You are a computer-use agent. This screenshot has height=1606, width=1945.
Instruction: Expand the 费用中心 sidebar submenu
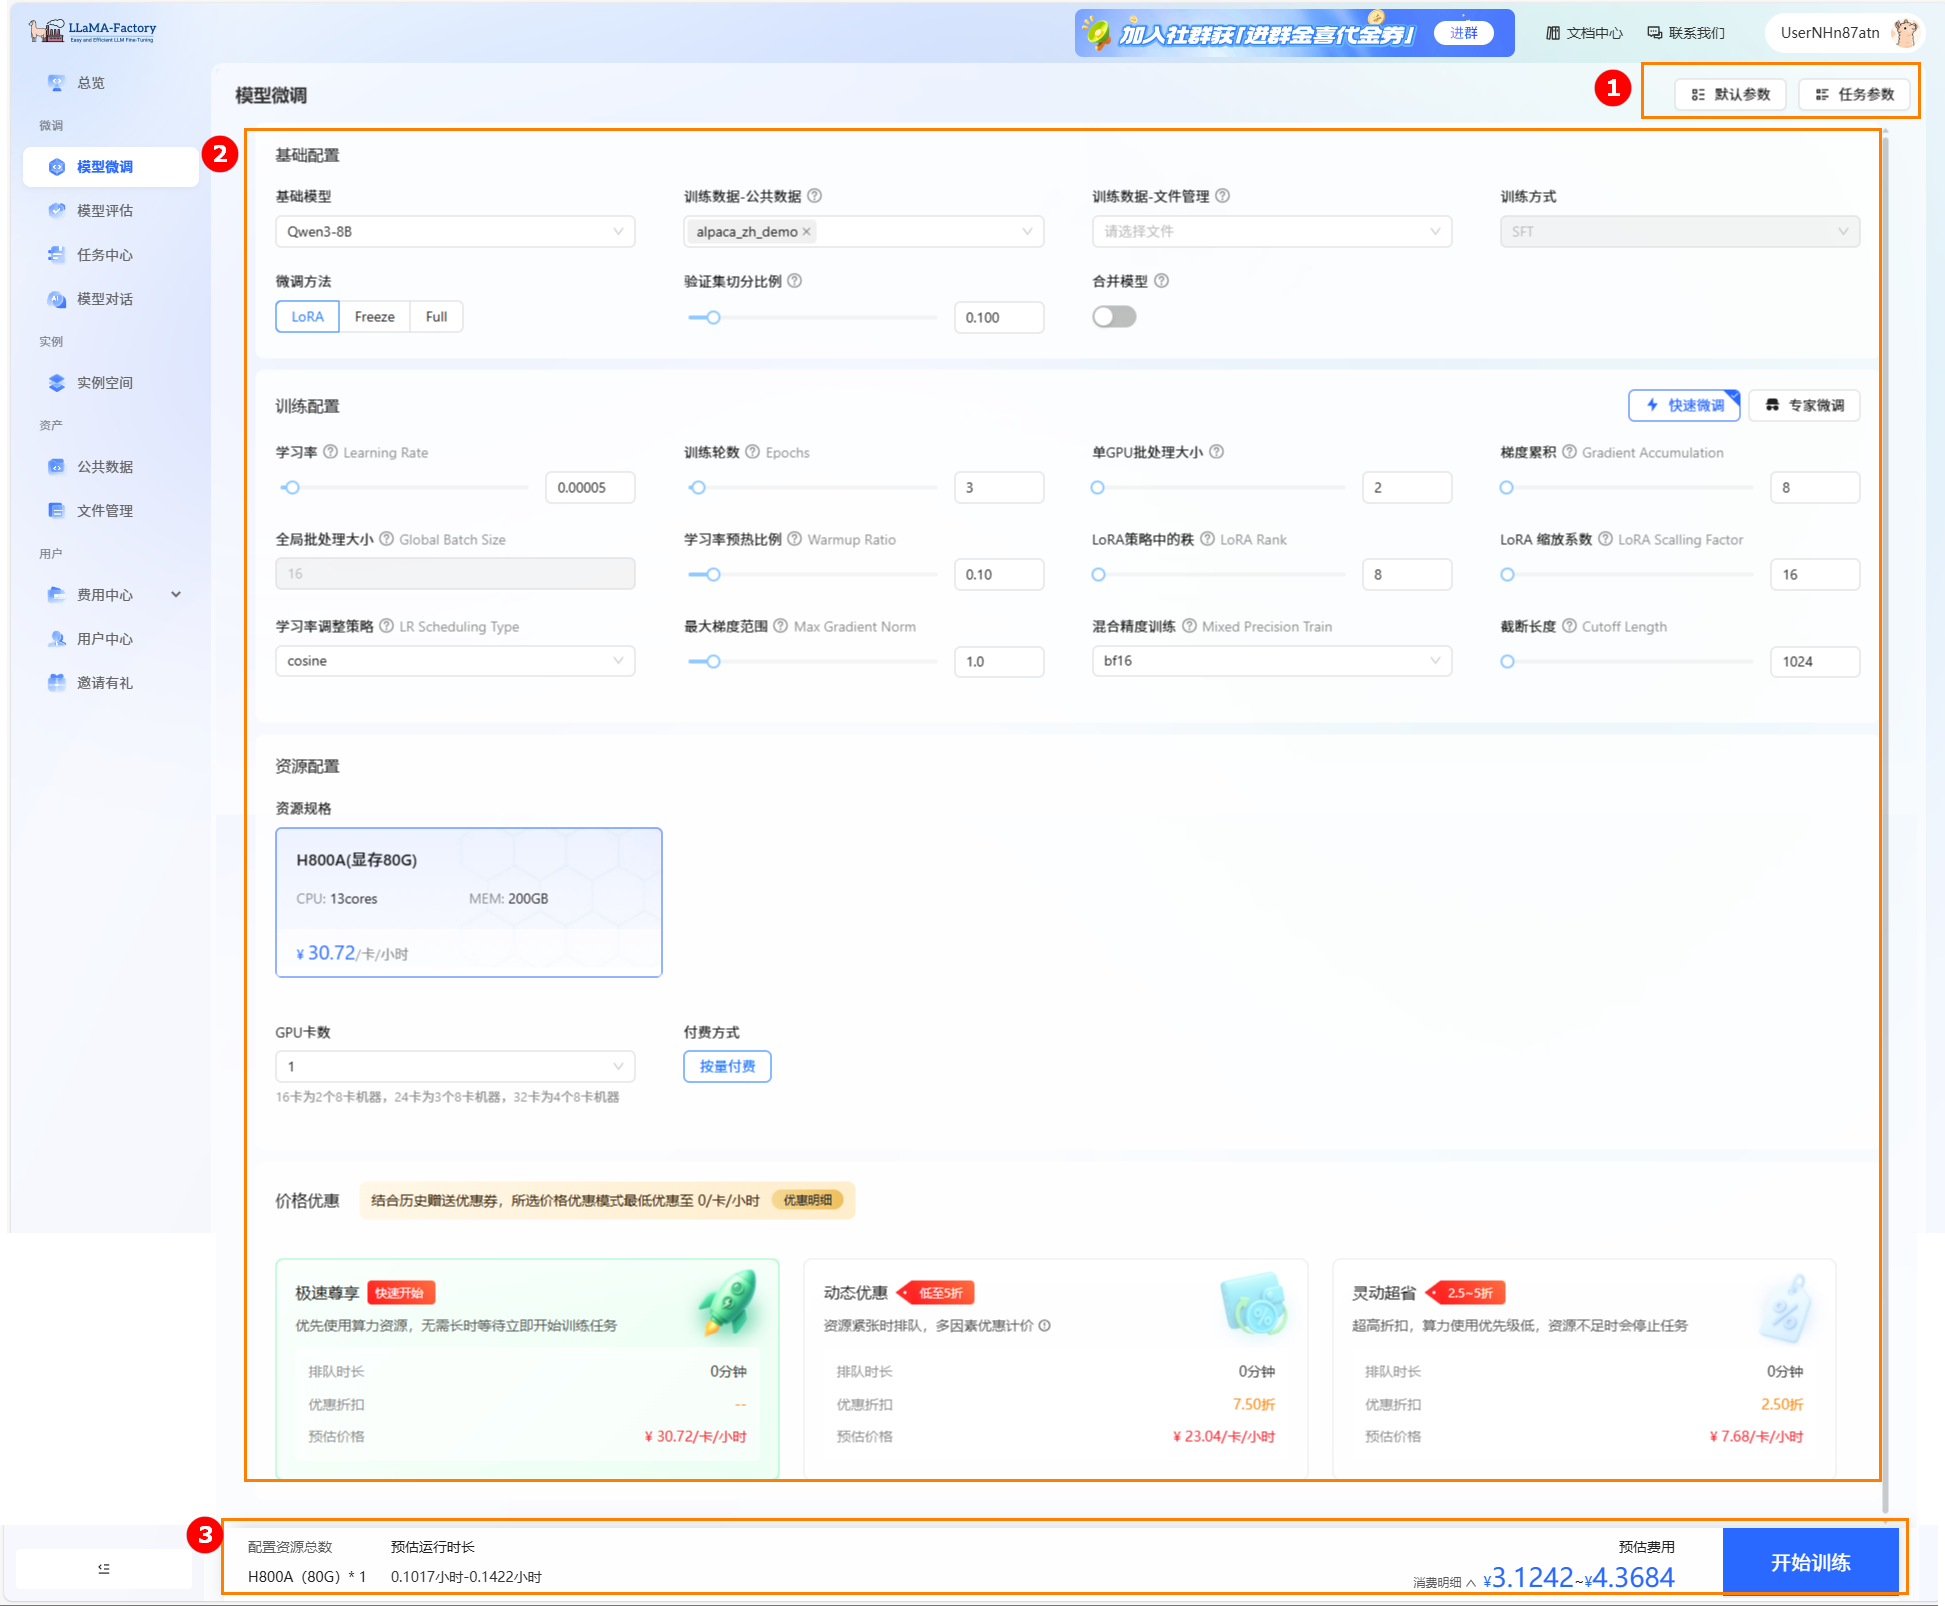176,594
